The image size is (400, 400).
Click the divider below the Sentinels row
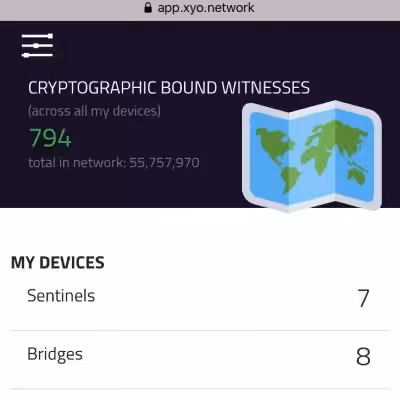pyautogui.click(x=200, y=330)
